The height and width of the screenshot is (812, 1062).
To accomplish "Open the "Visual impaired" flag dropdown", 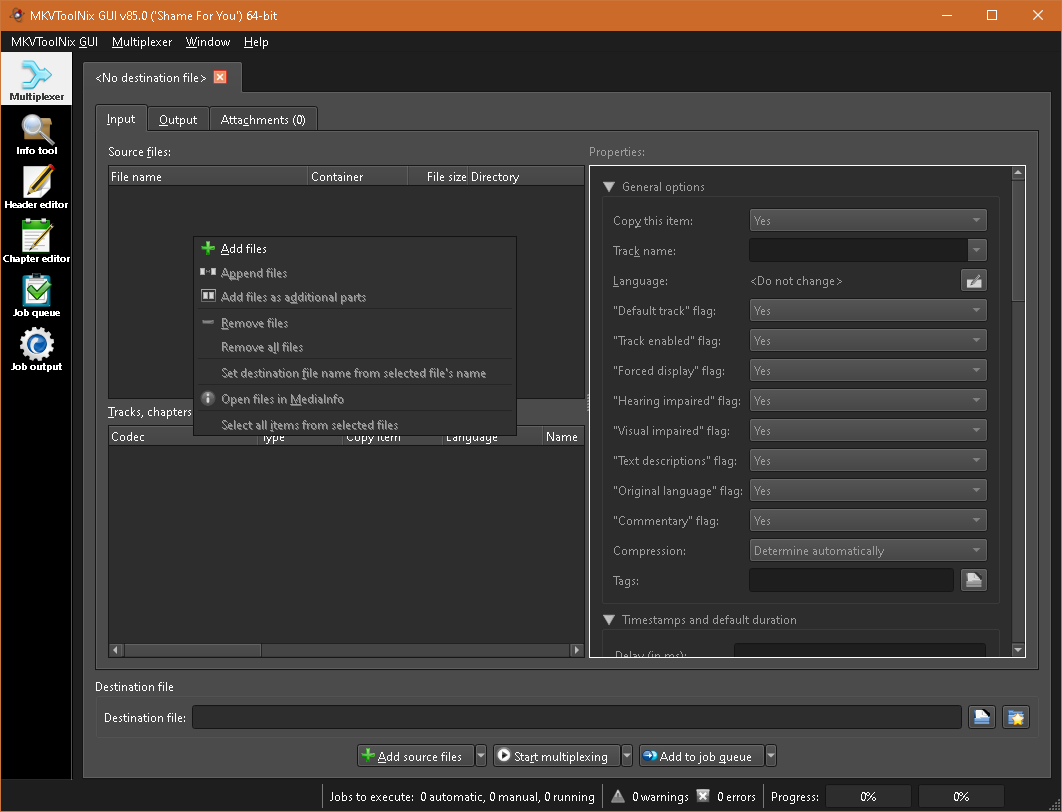I will point(868,430).
